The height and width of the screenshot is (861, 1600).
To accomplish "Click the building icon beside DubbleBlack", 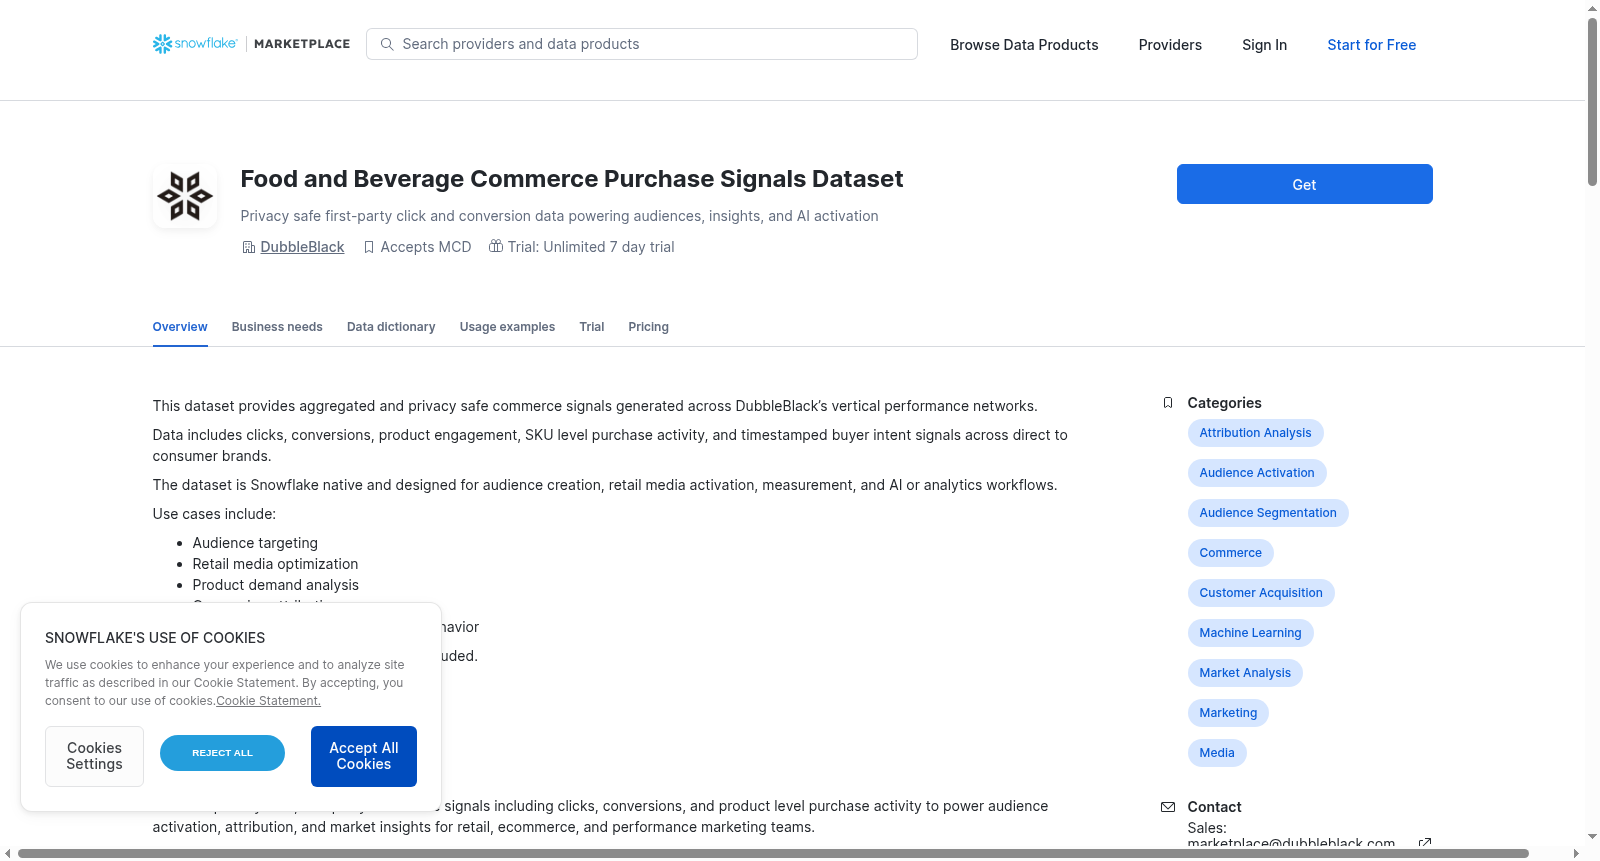I will [249, 247].
